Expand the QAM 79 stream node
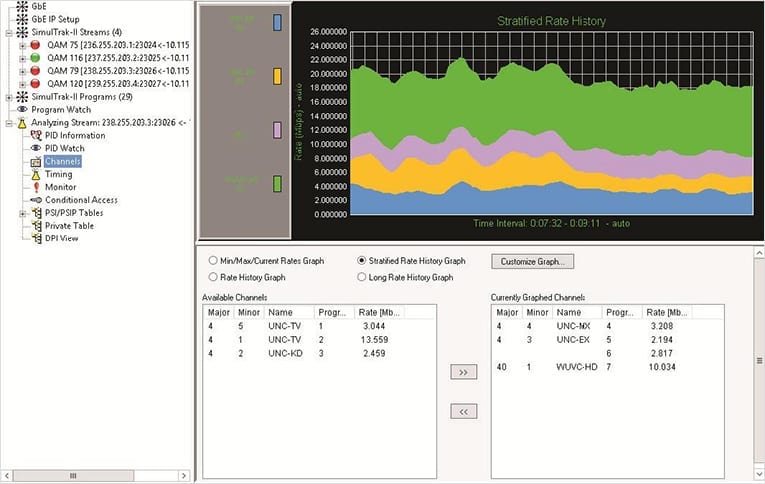This screenshot has width=765, height=484. 22,72
